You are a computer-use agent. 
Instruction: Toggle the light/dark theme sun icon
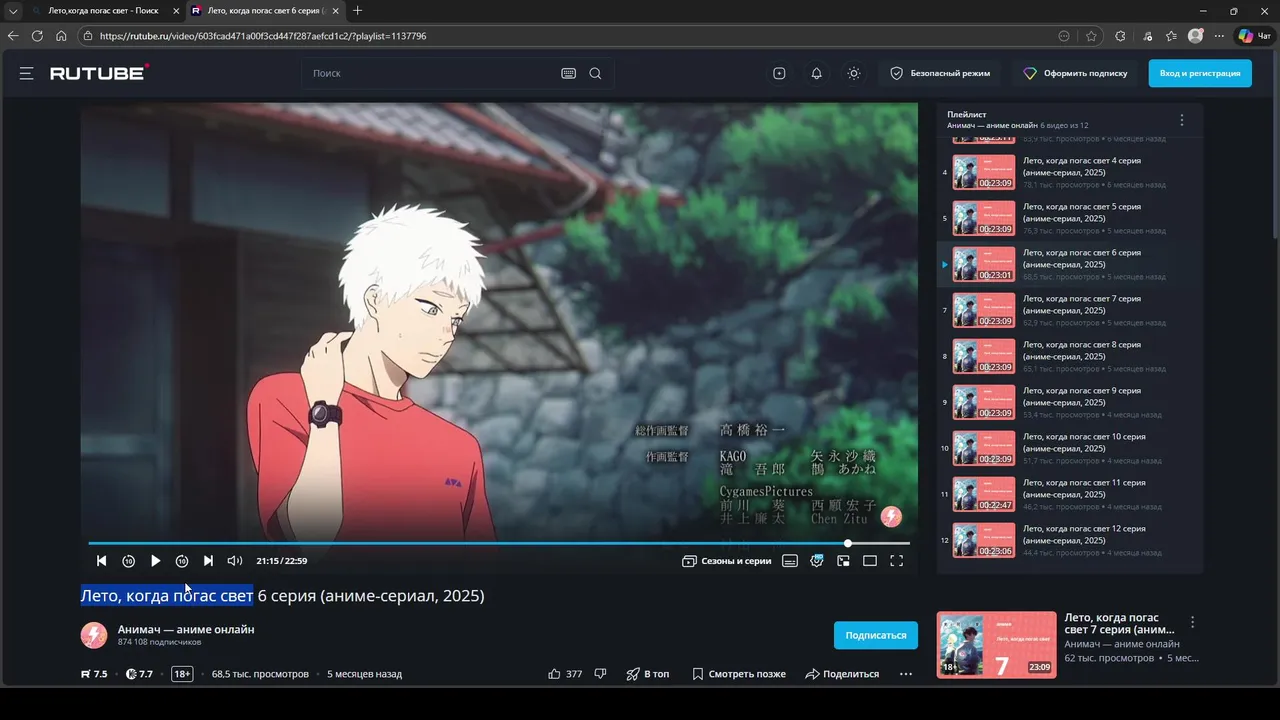tap(853, 73)
